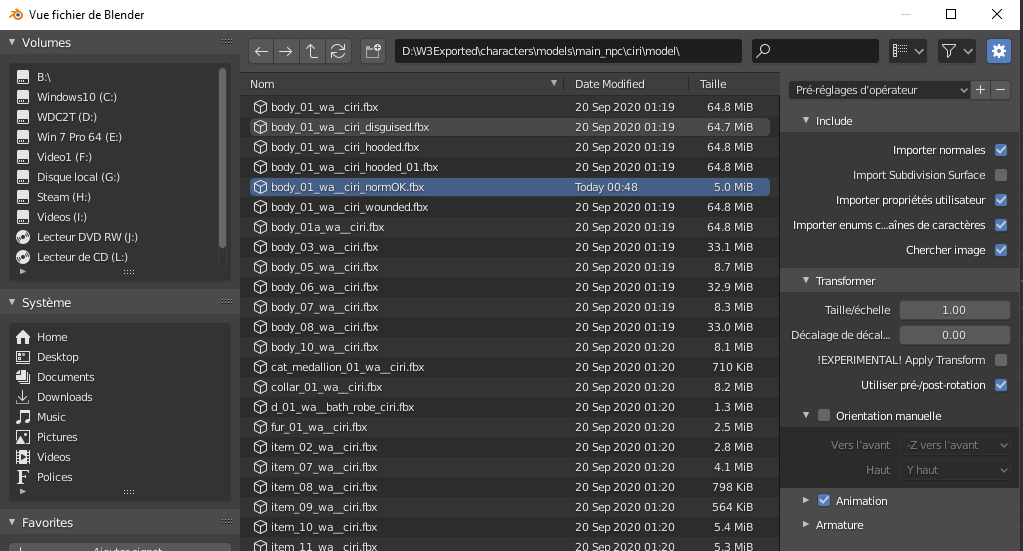Image resolution: width=1023 pixels, height=551 pixels.
Task: Open Pré-réglages d'opérateur dropdown
Action: [879, 90]
